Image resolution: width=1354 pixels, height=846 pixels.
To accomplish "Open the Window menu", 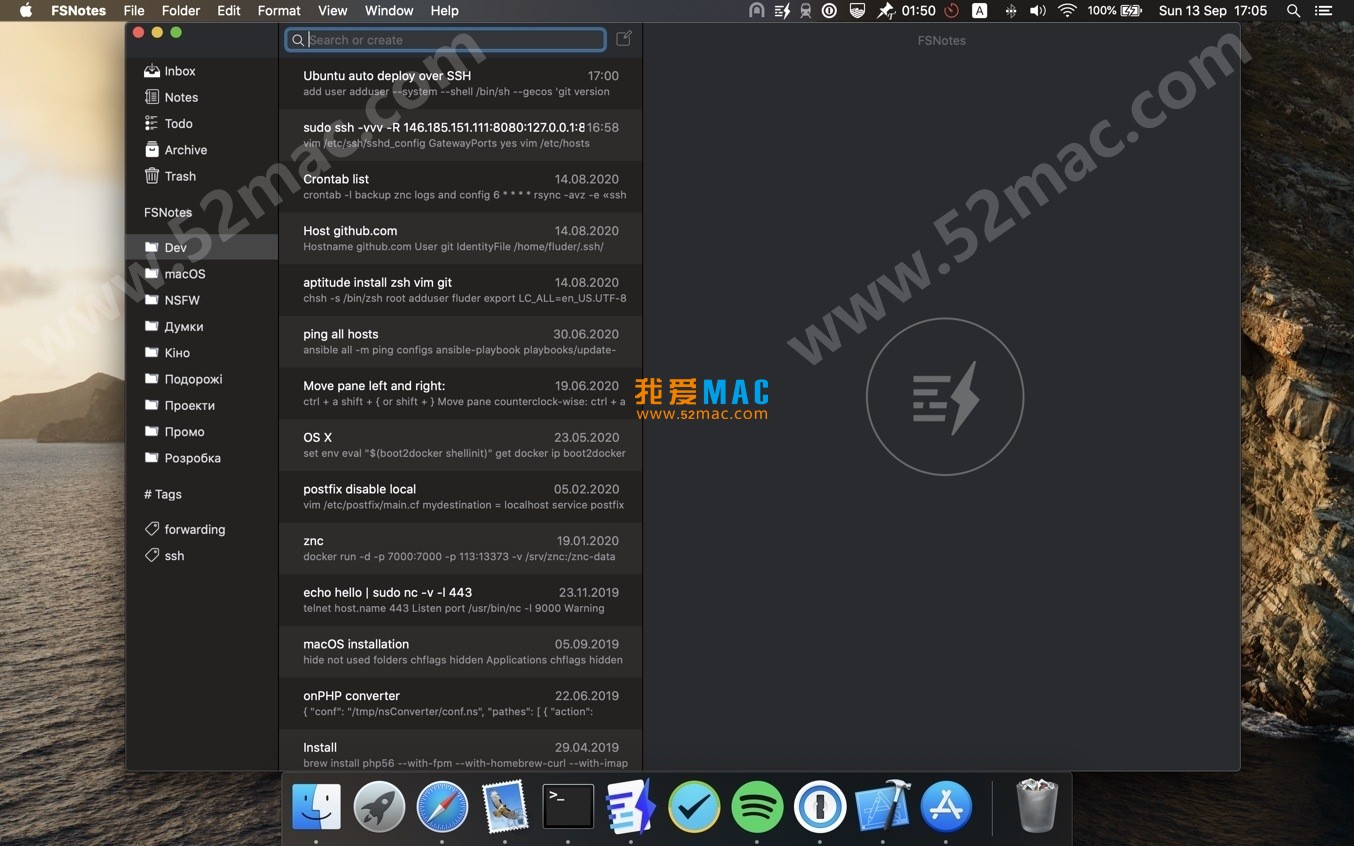I will (x=389, y=11).
